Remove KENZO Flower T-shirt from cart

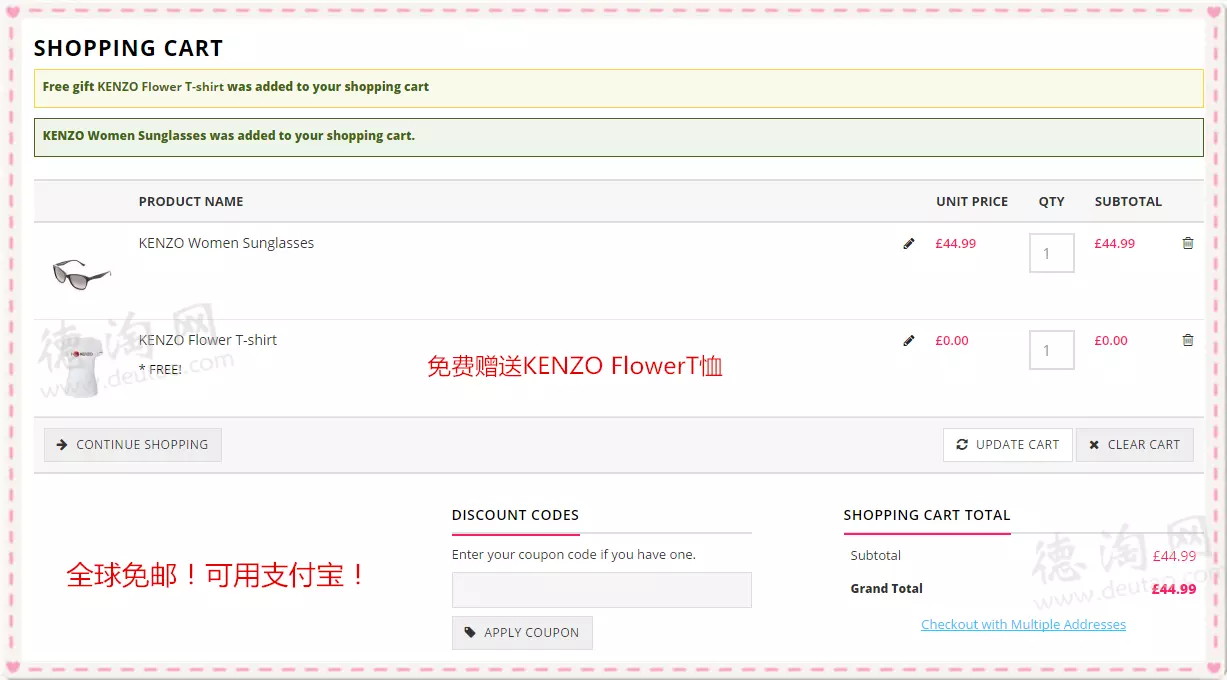(x=1188, y=340)
